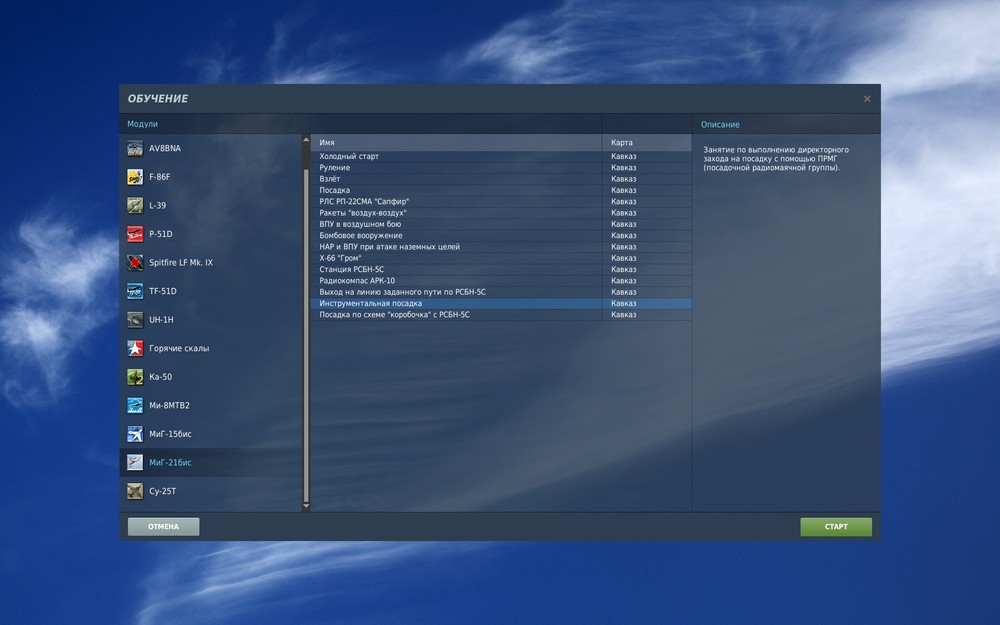The image size is (1000, 625).
Task: Select the Ми-8МТВ2 module icon
Action: 135,406
